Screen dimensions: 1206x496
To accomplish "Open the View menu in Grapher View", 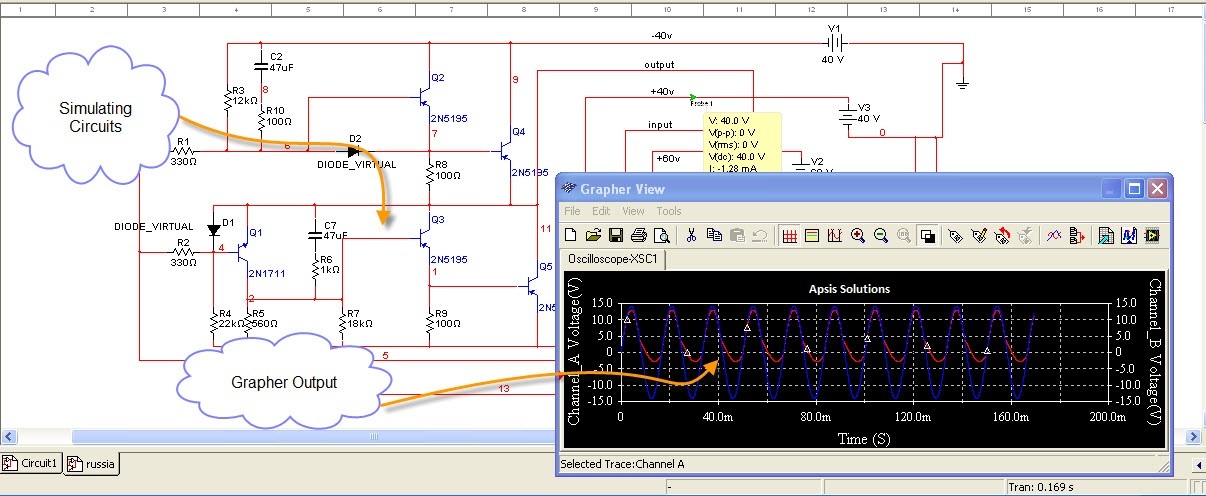I will 633,211.
